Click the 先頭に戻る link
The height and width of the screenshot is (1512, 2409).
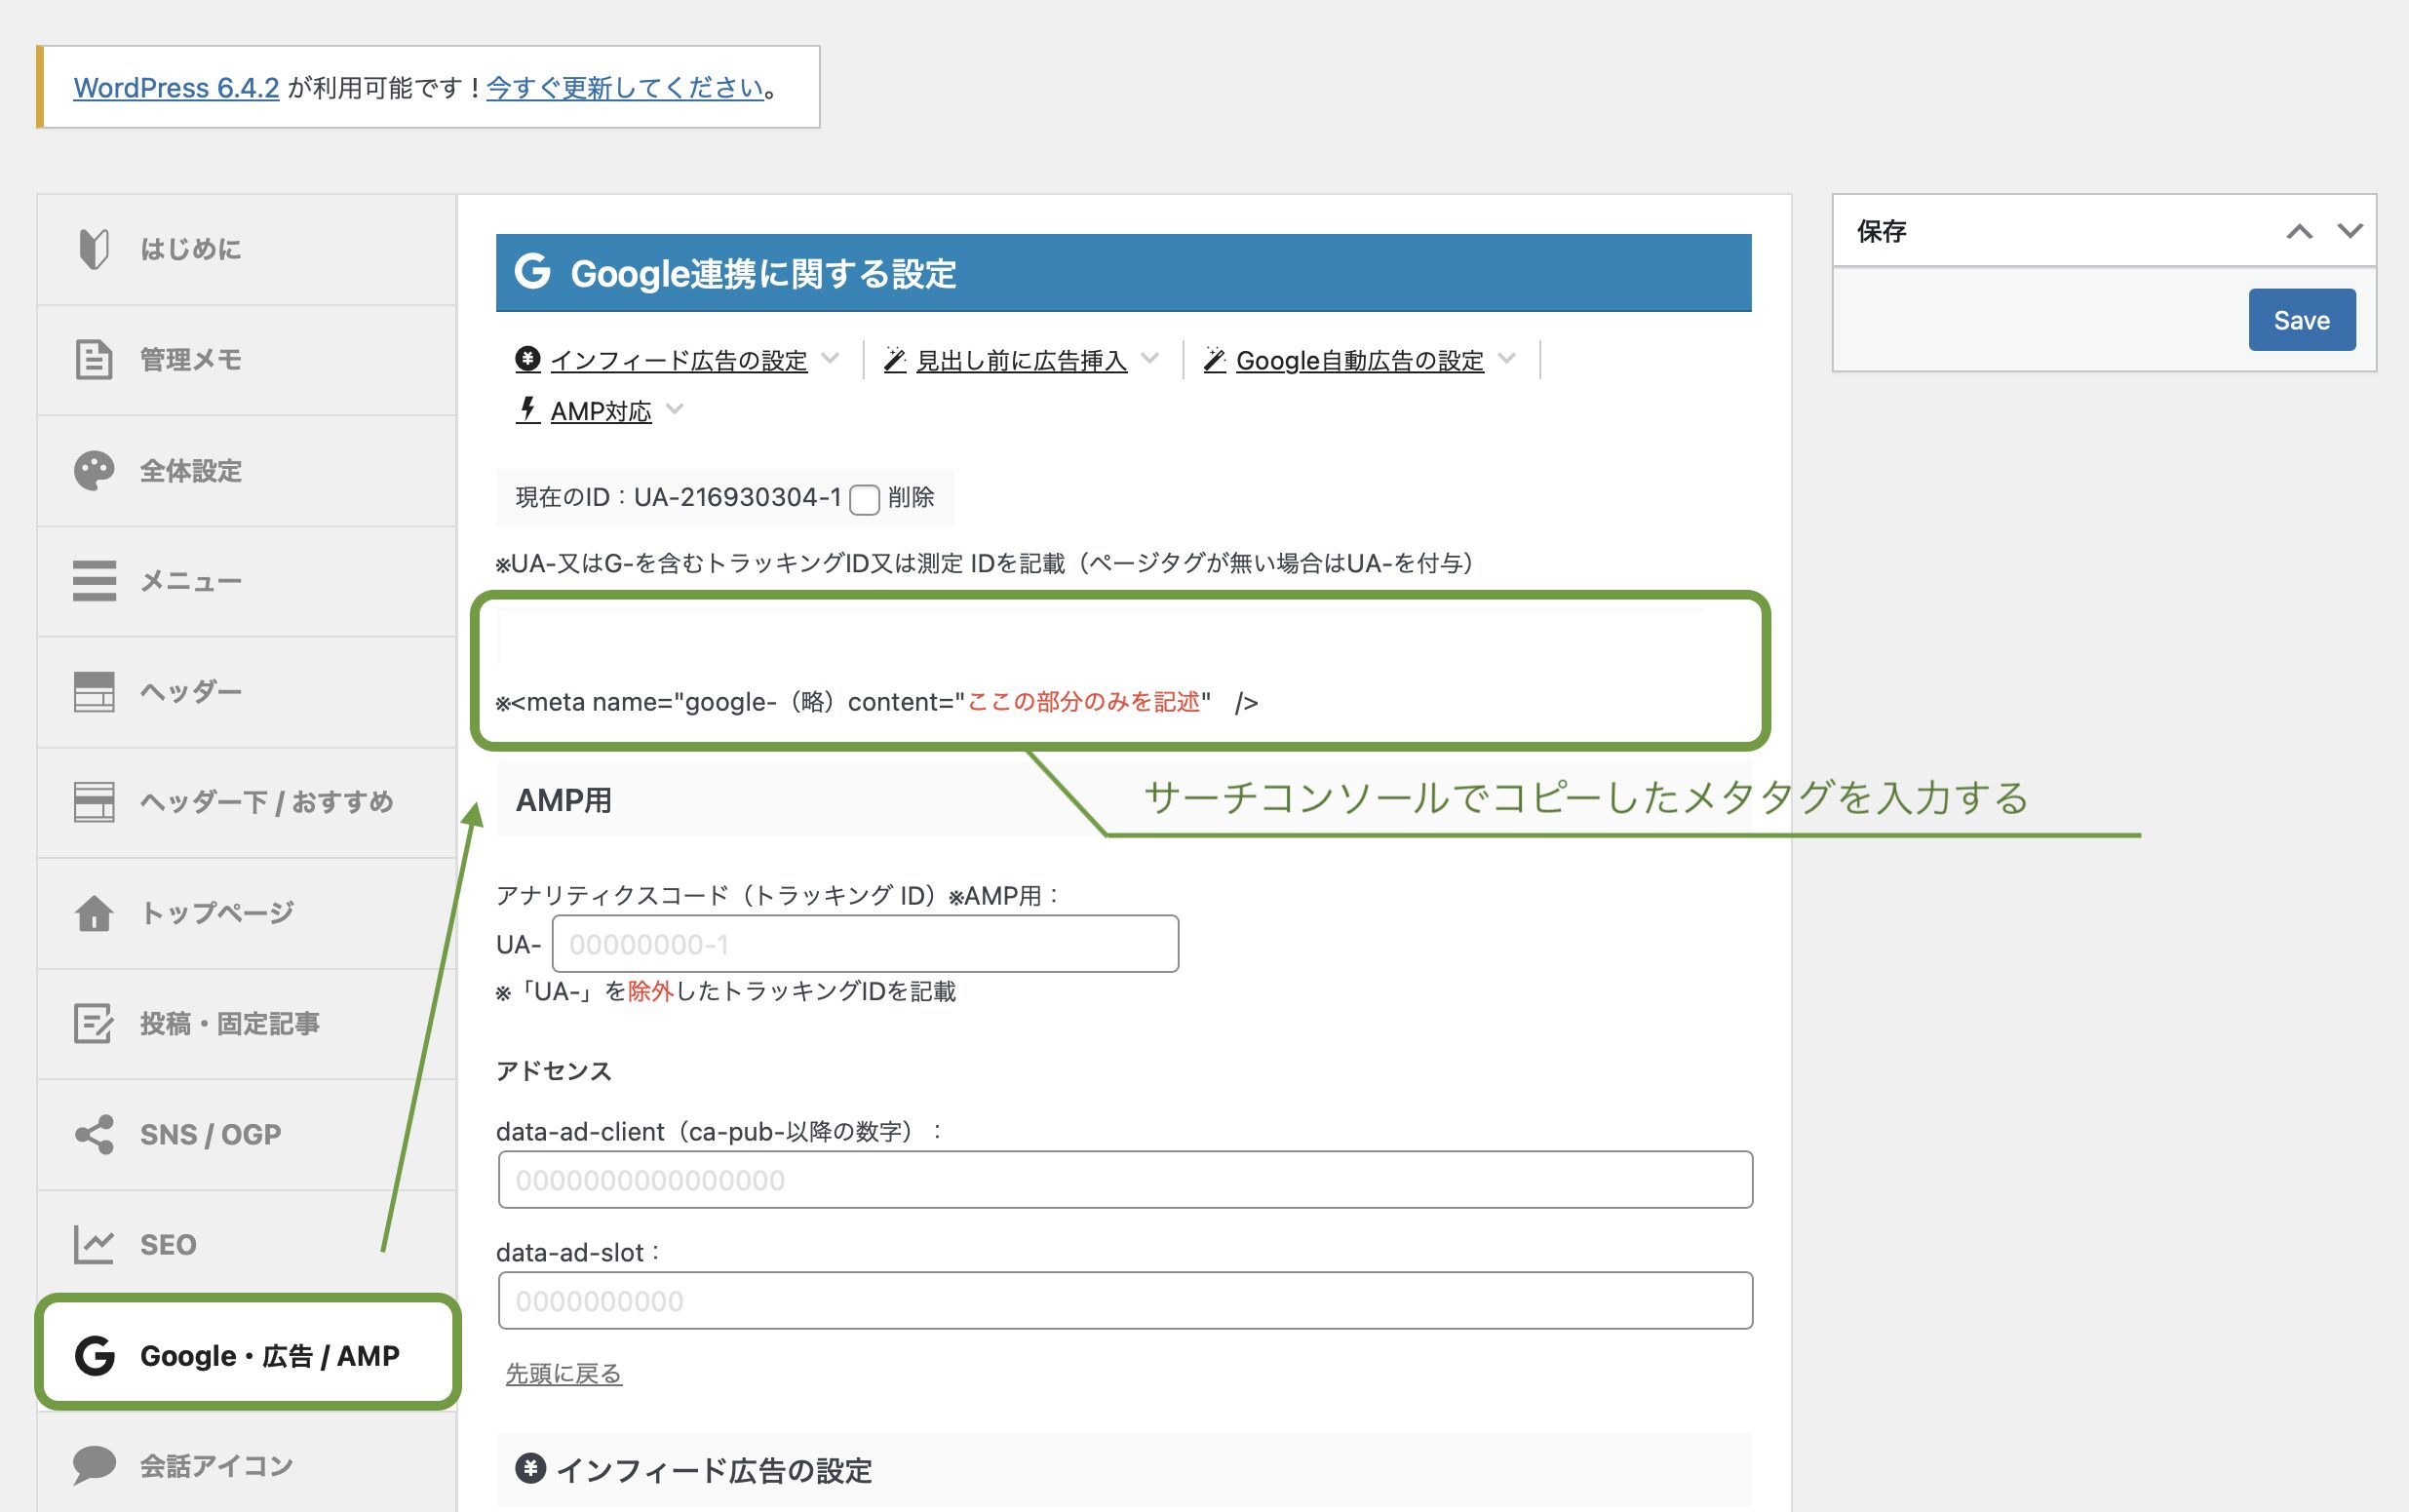click(564, 1374)
